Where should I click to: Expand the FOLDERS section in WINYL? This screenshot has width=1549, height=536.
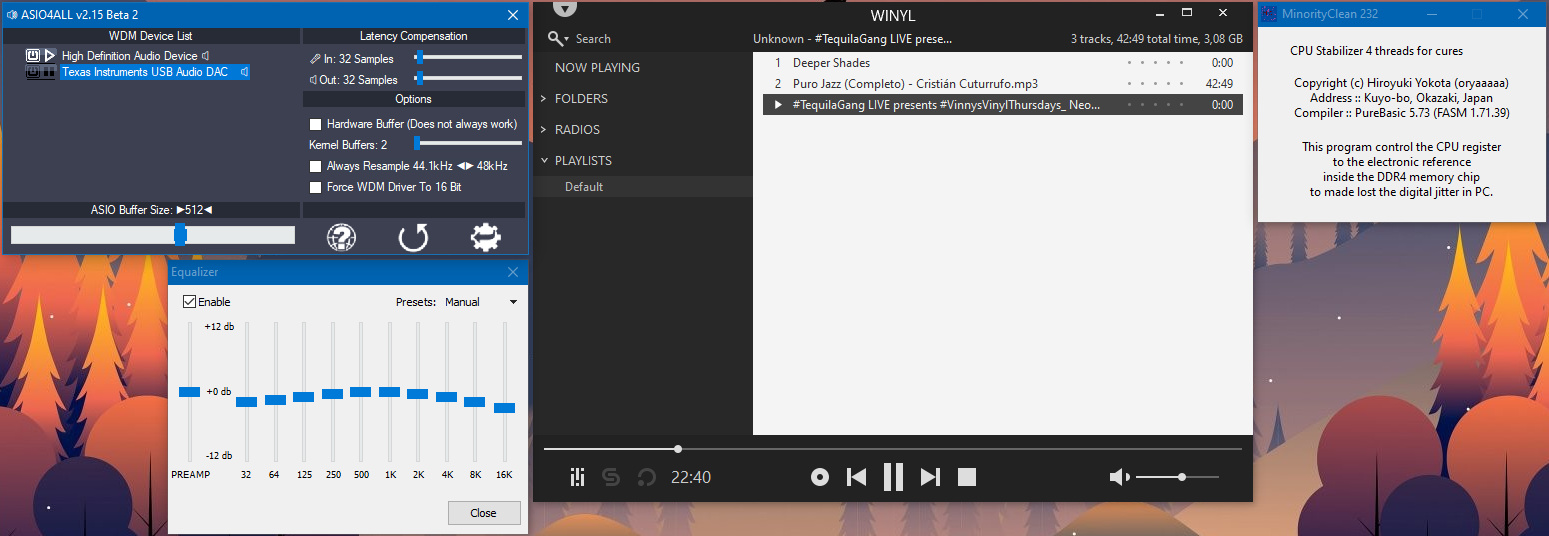pyautogui.click(x=543, y=99)
